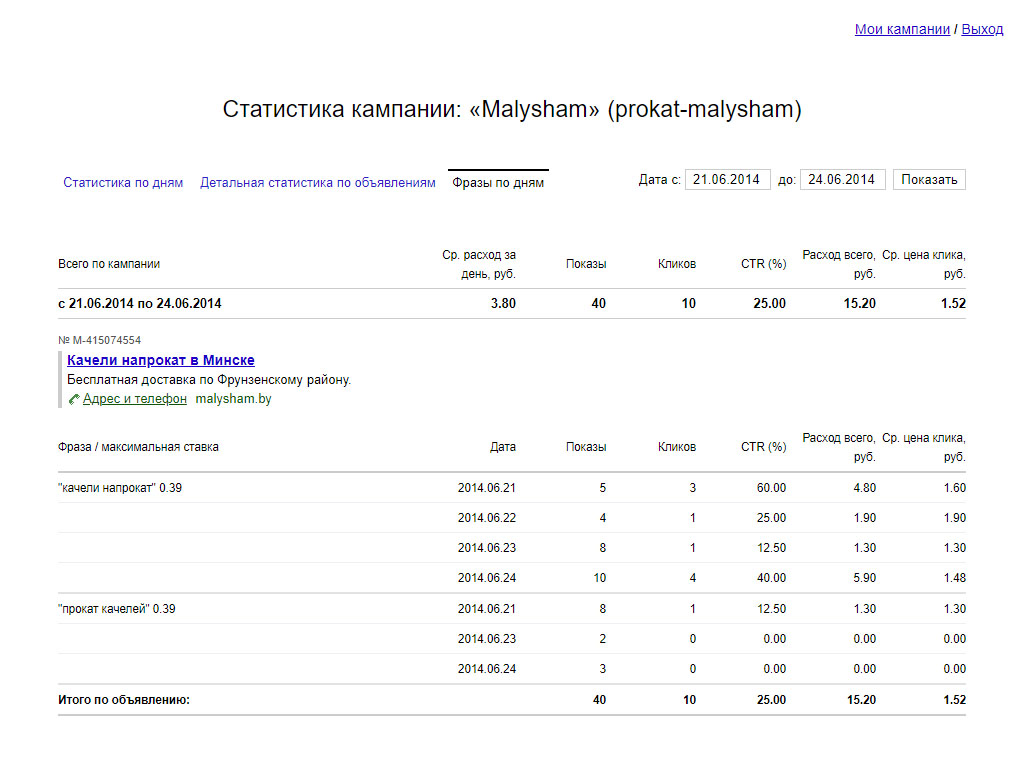Open the Мои кампании link
Image resolution: width=1024 pixels, height=768 pixels.
click(x=902, y=29)
